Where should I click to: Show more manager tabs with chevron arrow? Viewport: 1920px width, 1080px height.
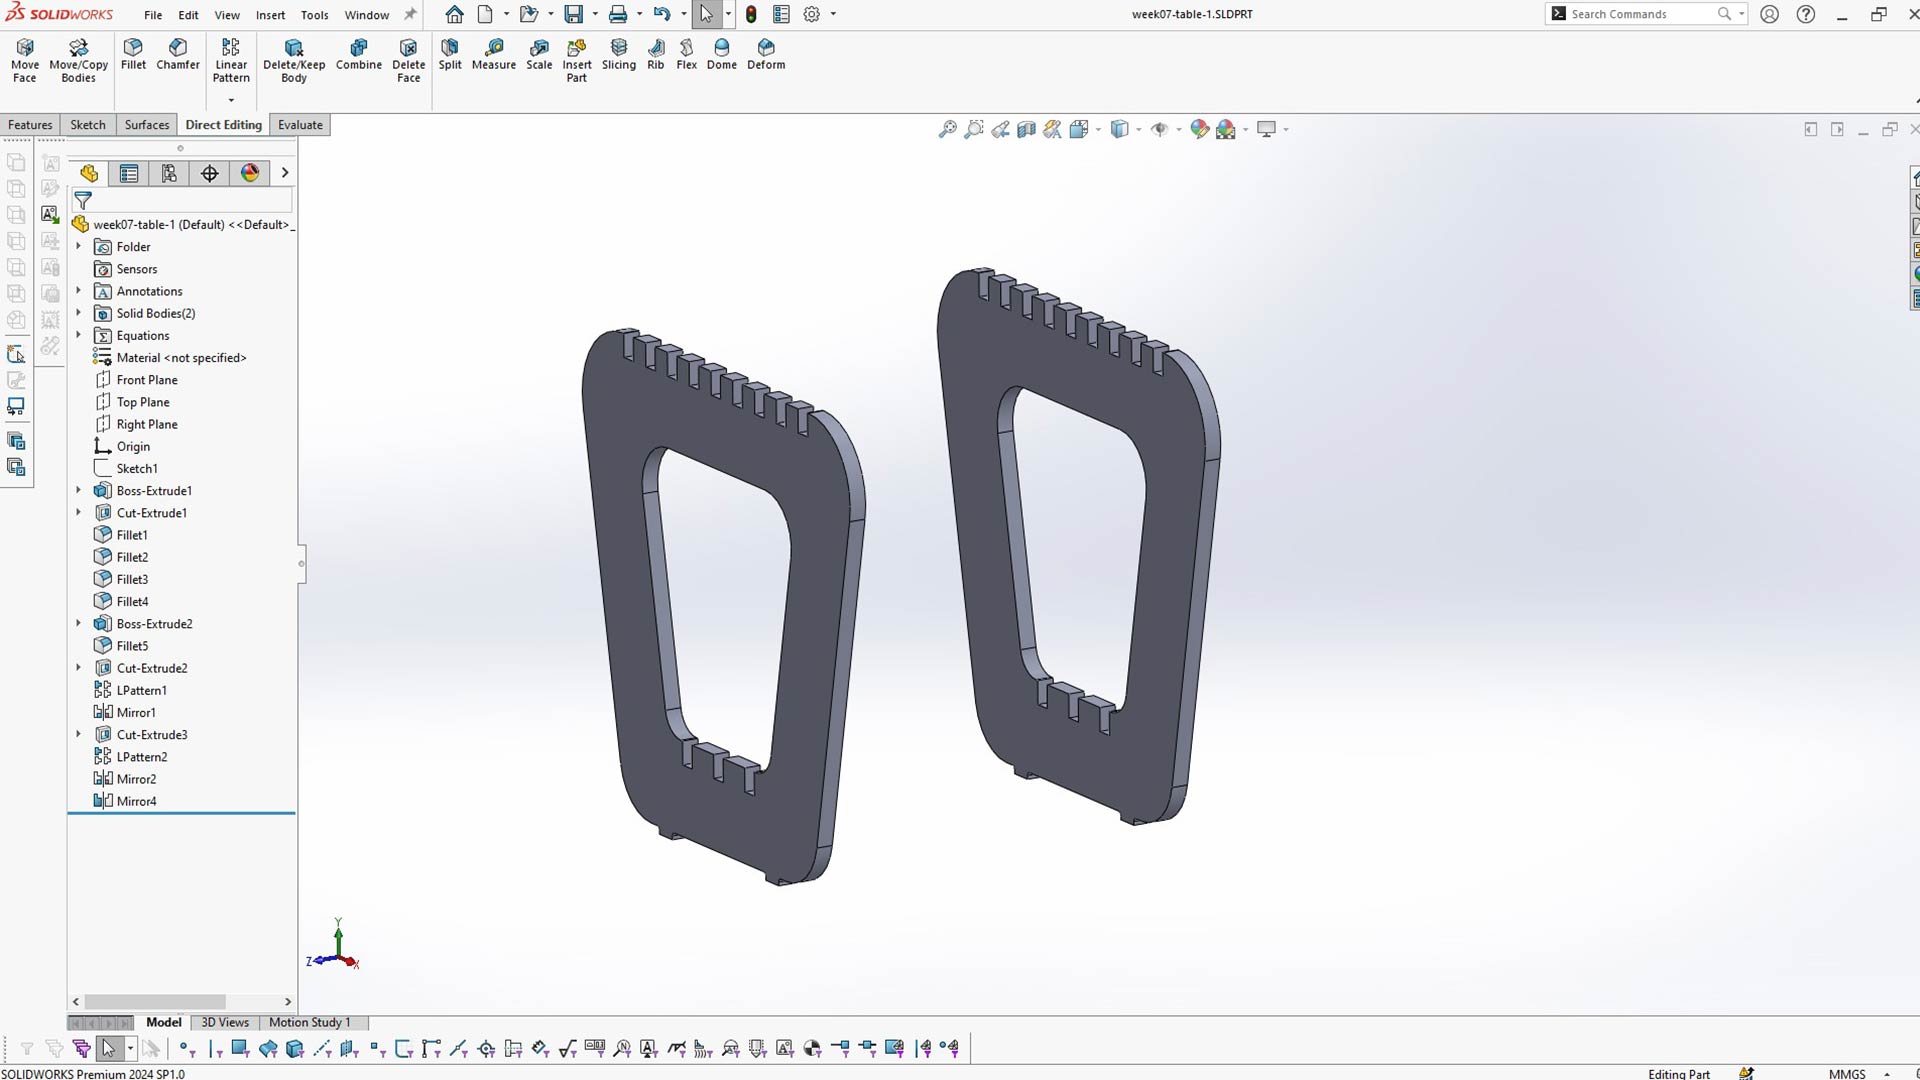(285, 173)
